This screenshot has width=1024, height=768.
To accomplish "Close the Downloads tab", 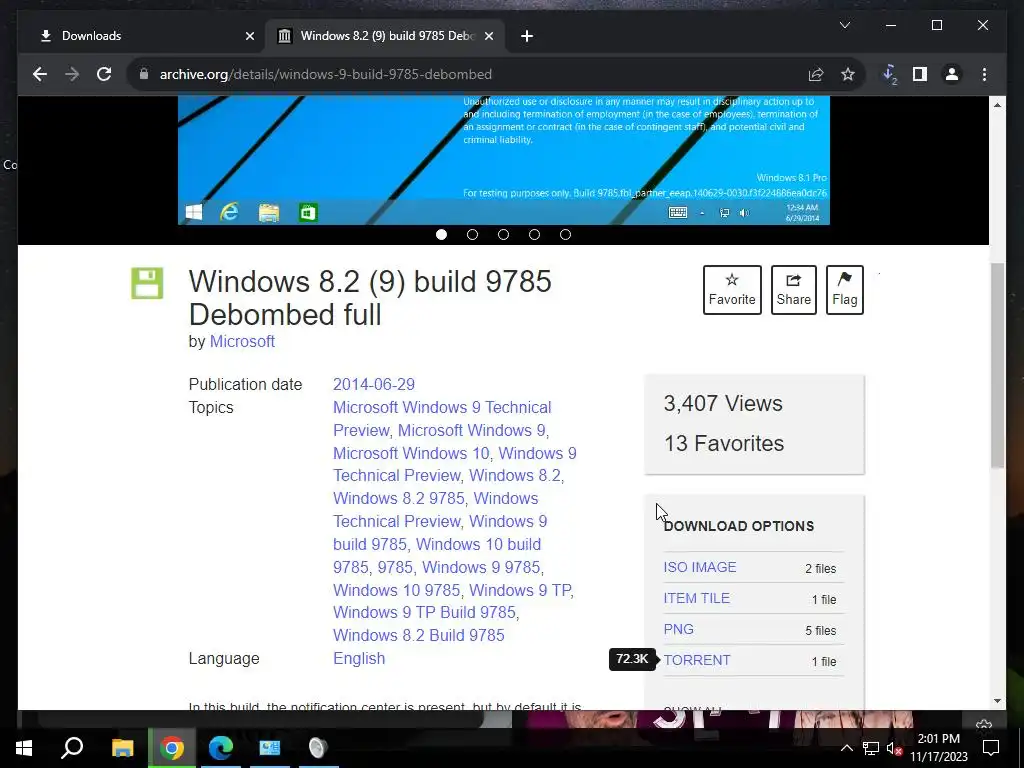I will click(249, 36).
